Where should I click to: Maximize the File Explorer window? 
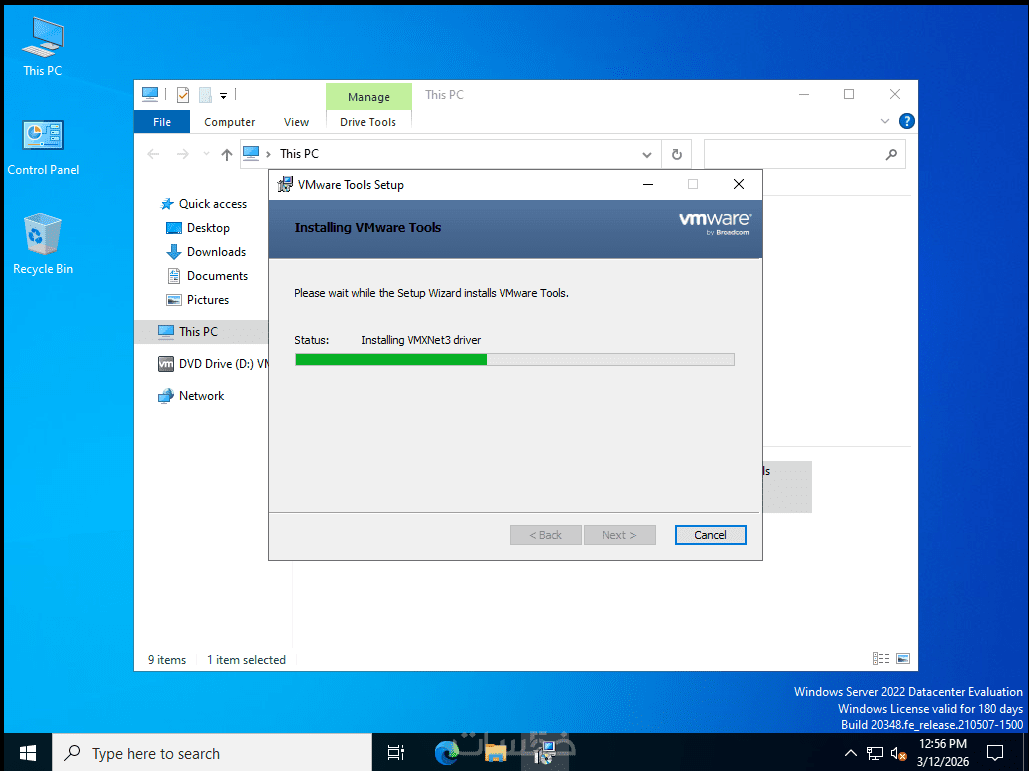pos(849,94)
